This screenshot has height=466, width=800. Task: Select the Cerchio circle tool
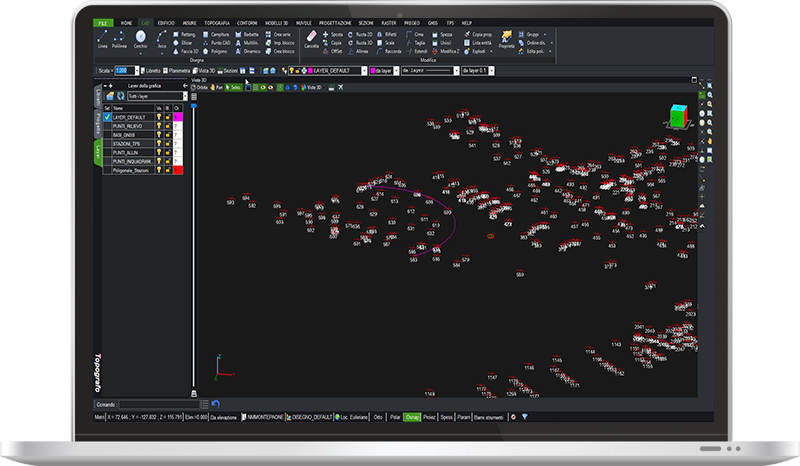[x=141, y=38]
